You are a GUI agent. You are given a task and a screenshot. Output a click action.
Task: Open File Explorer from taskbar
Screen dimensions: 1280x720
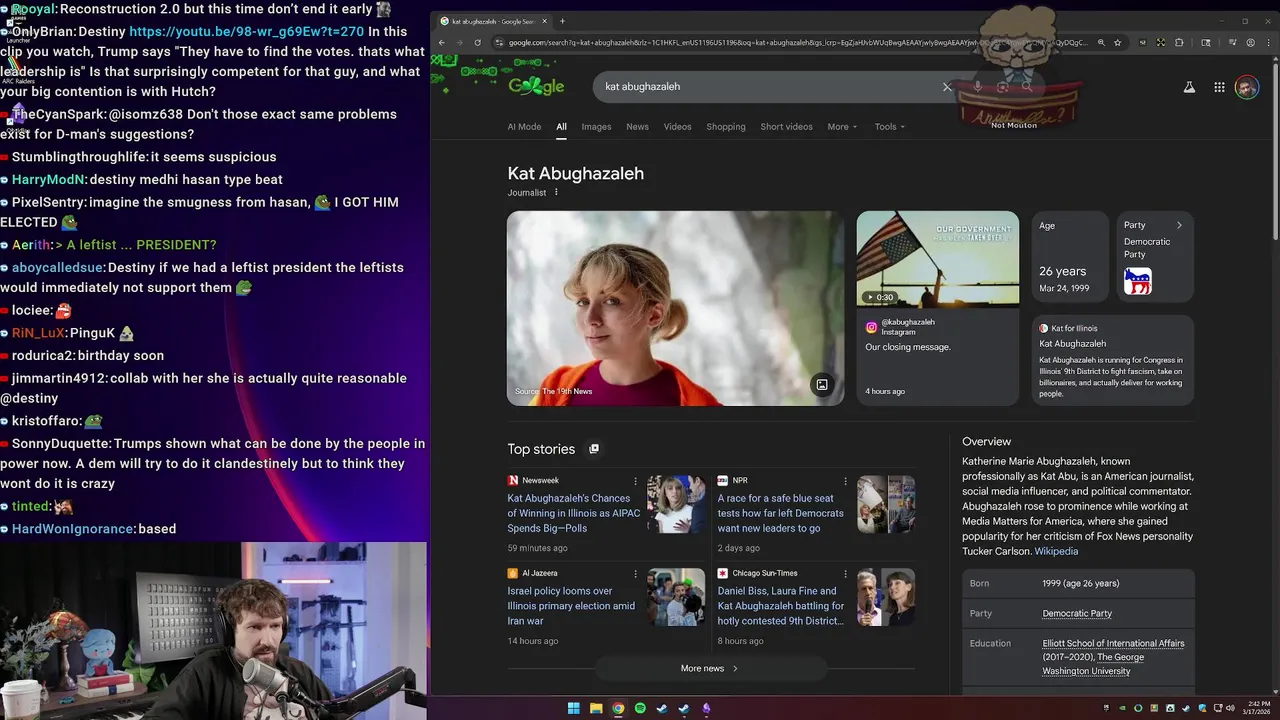coord(596,709)
